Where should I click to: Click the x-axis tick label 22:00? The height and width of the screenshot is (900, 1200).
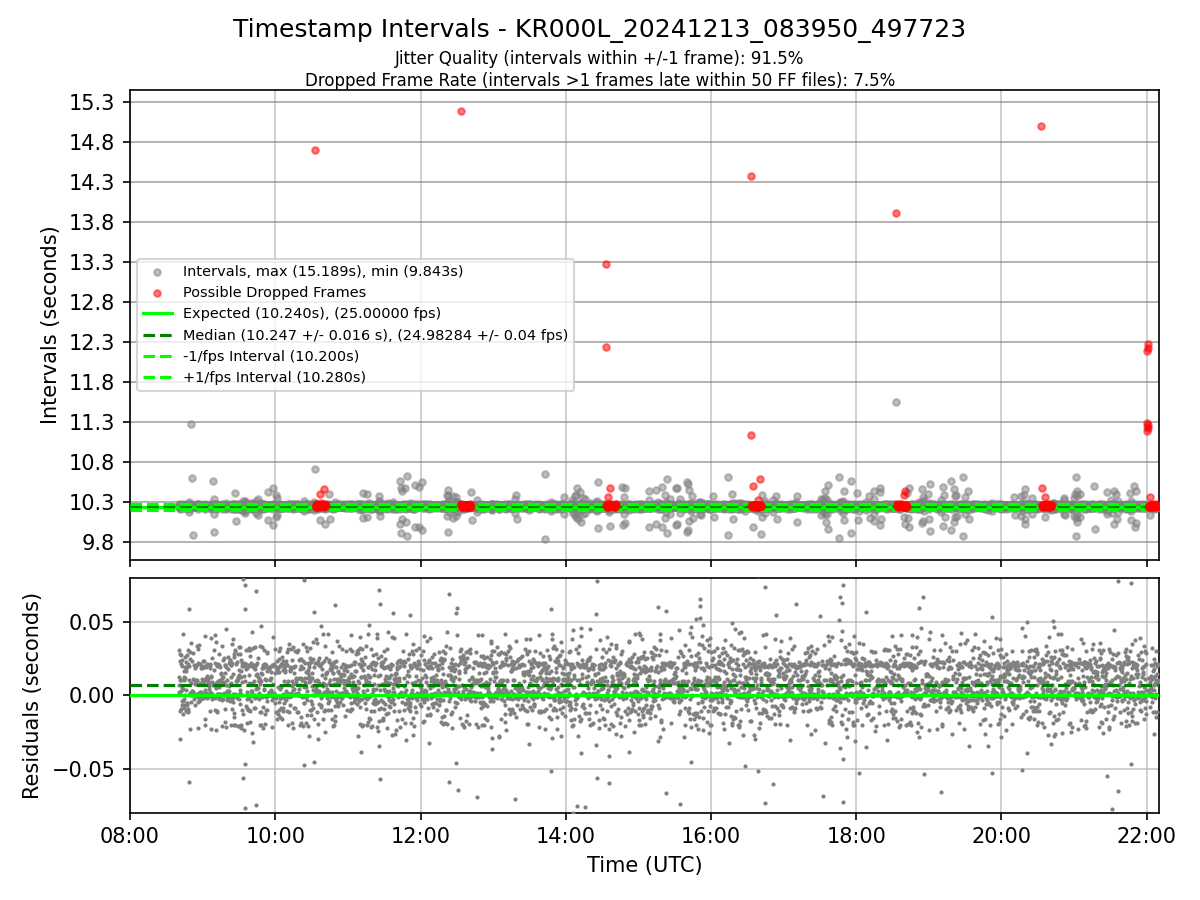(x=1147, y=835)
